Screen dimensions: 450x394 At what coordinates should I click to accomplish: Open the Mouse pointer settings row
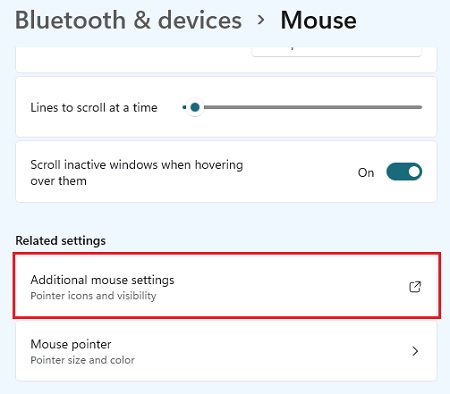(x=226, y=351)
